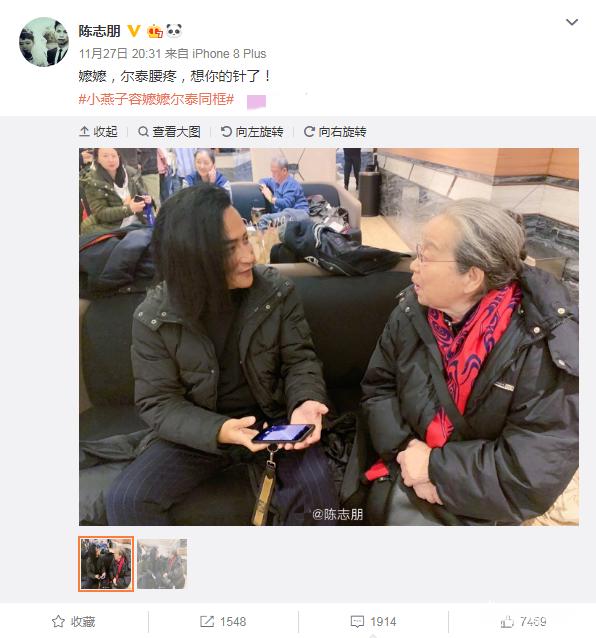This screenshot has width=596, height=638.
Task: Click the post timestamp 11月27日 20:31
Action: point(120,54)
